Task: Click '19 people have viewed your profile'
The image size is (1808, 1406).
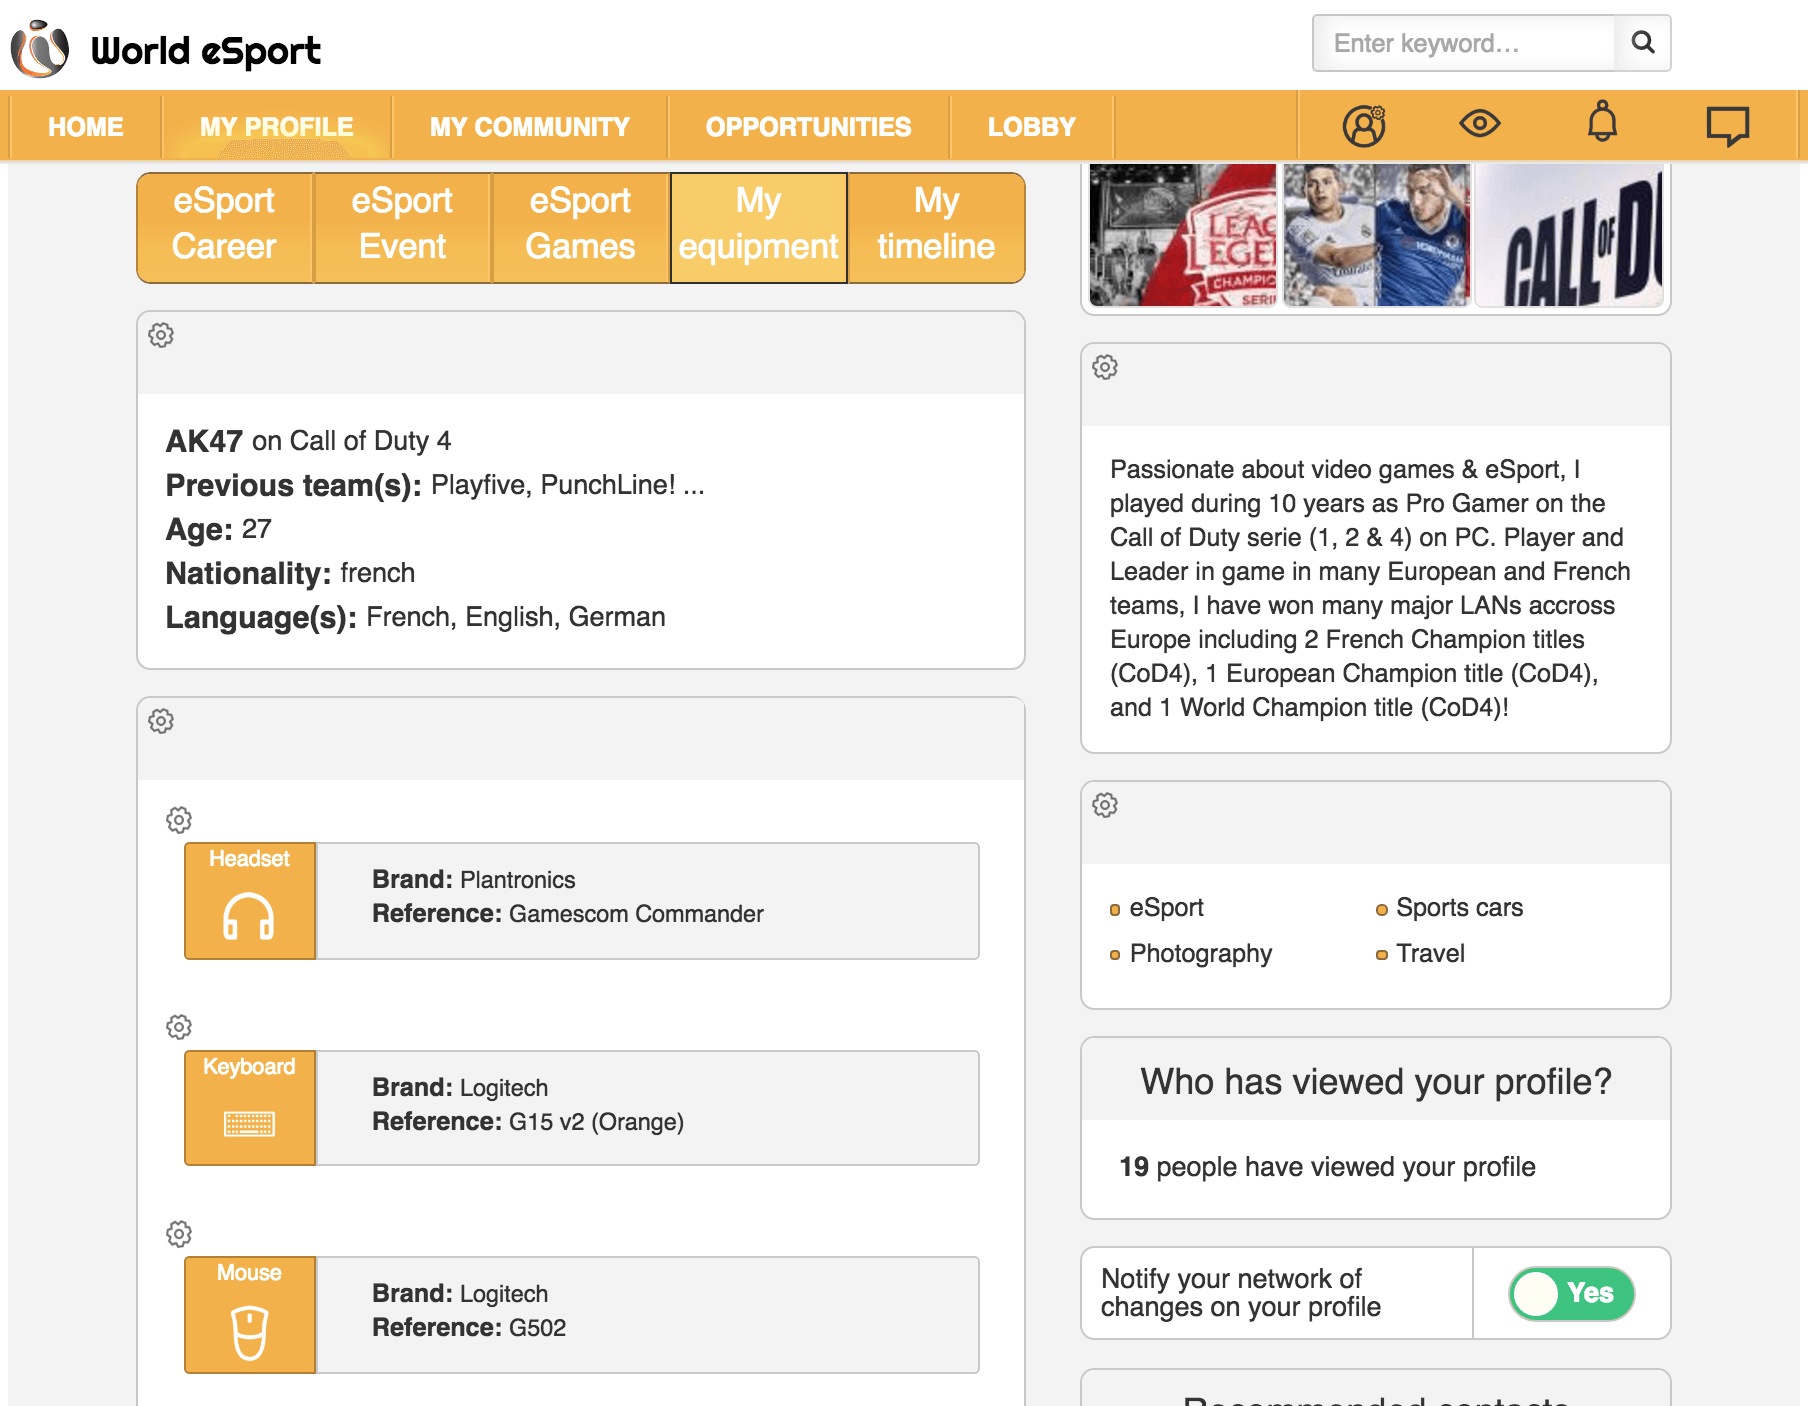Action: 1327,1167
